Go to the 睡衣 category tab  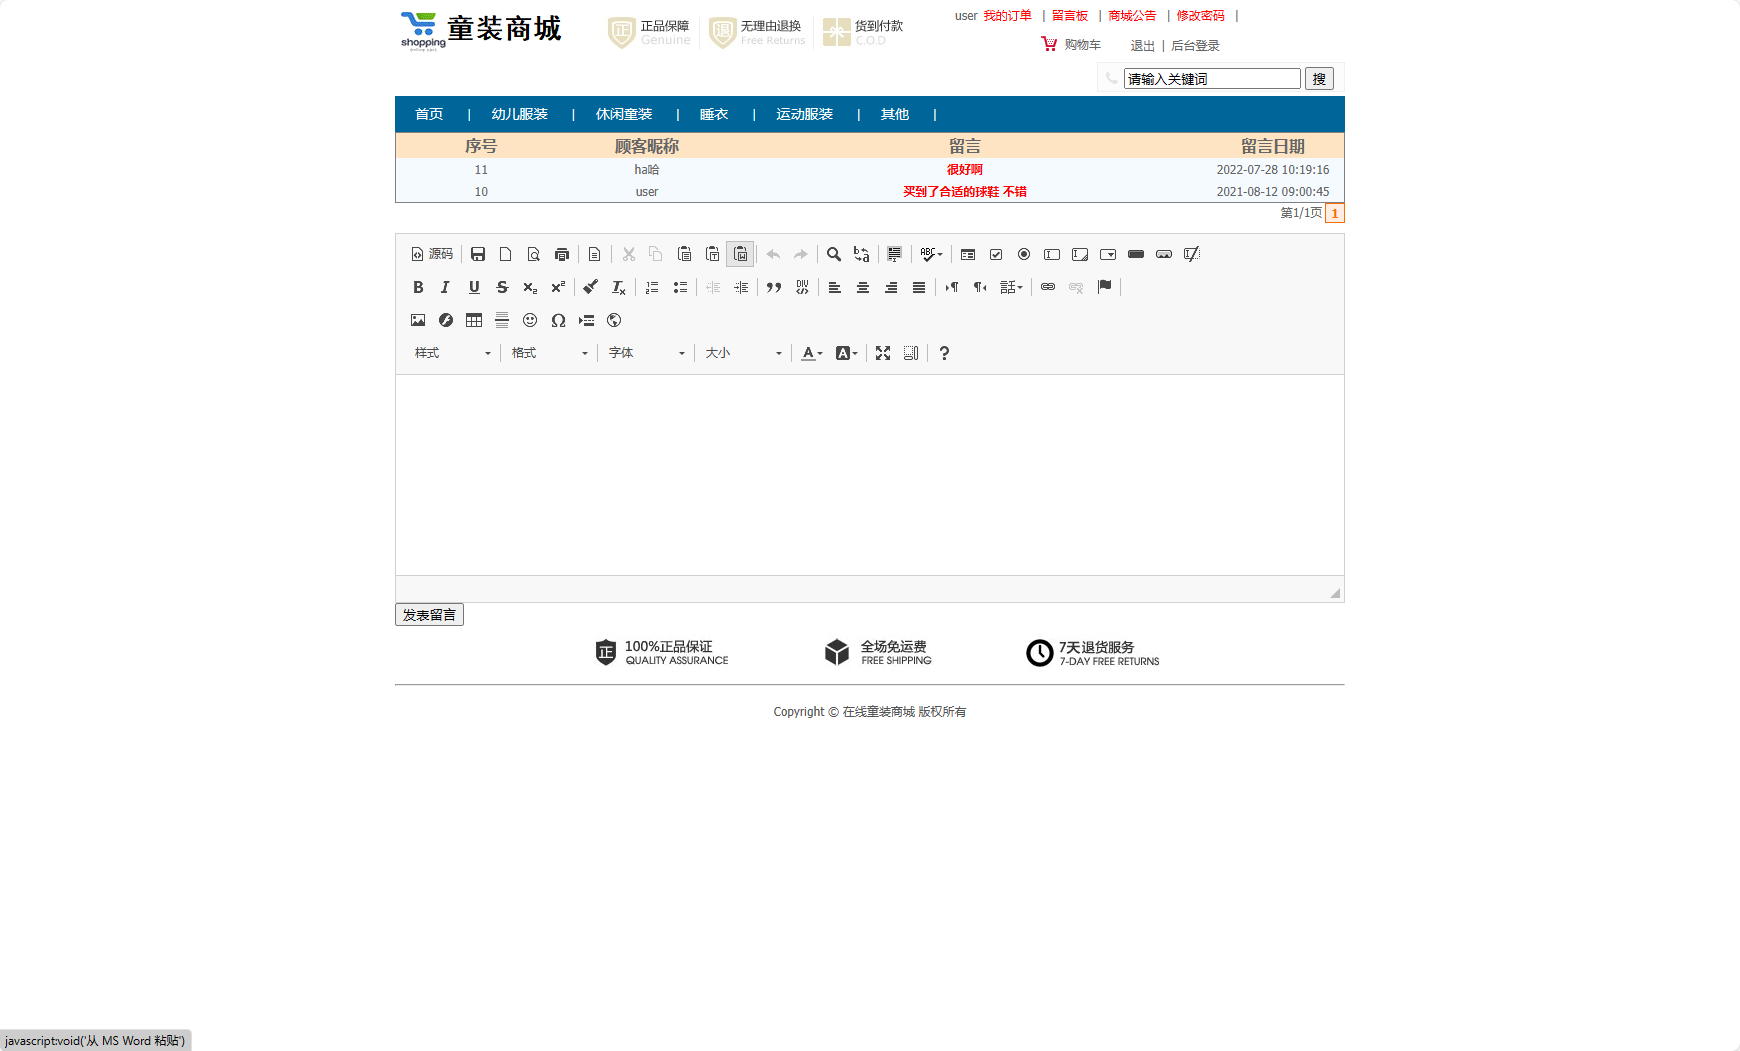point(713,114)
